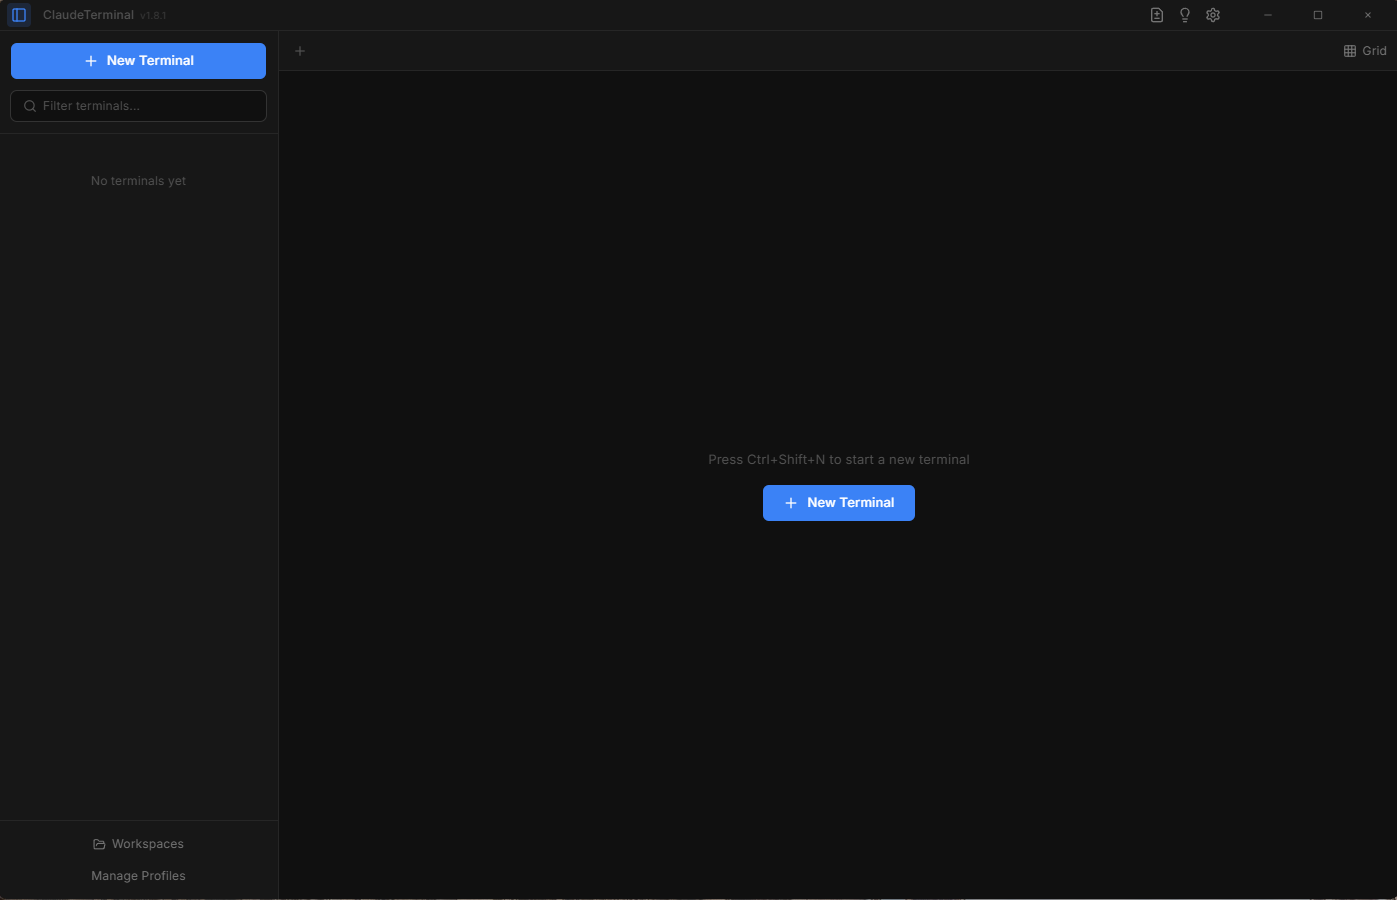
Task: Click the central New Terminal button
Action: [x=838, y=502]
